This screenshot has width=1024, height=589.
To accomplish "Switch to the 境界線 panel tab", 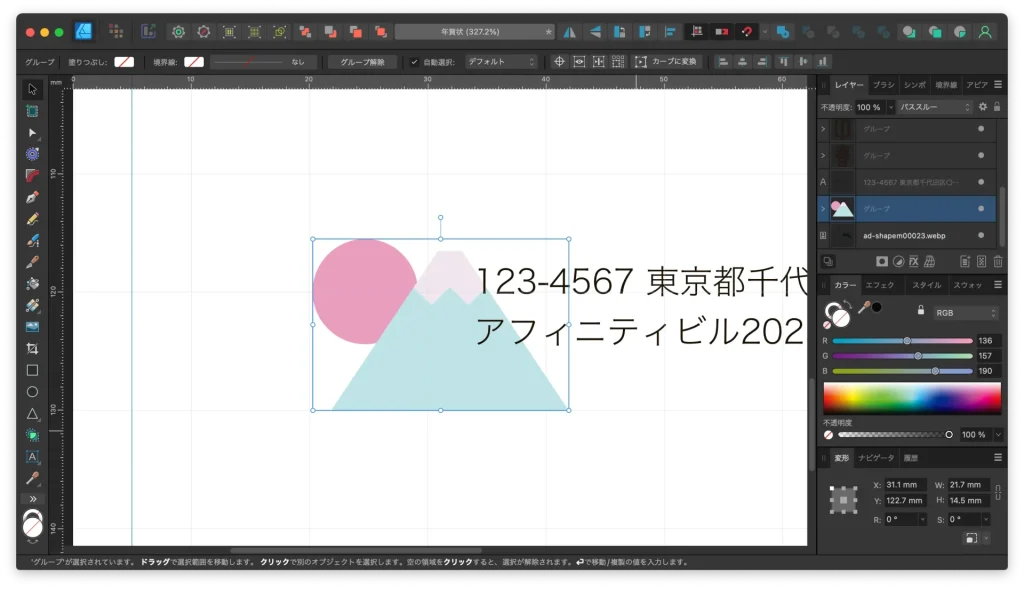I will point(946,85).
